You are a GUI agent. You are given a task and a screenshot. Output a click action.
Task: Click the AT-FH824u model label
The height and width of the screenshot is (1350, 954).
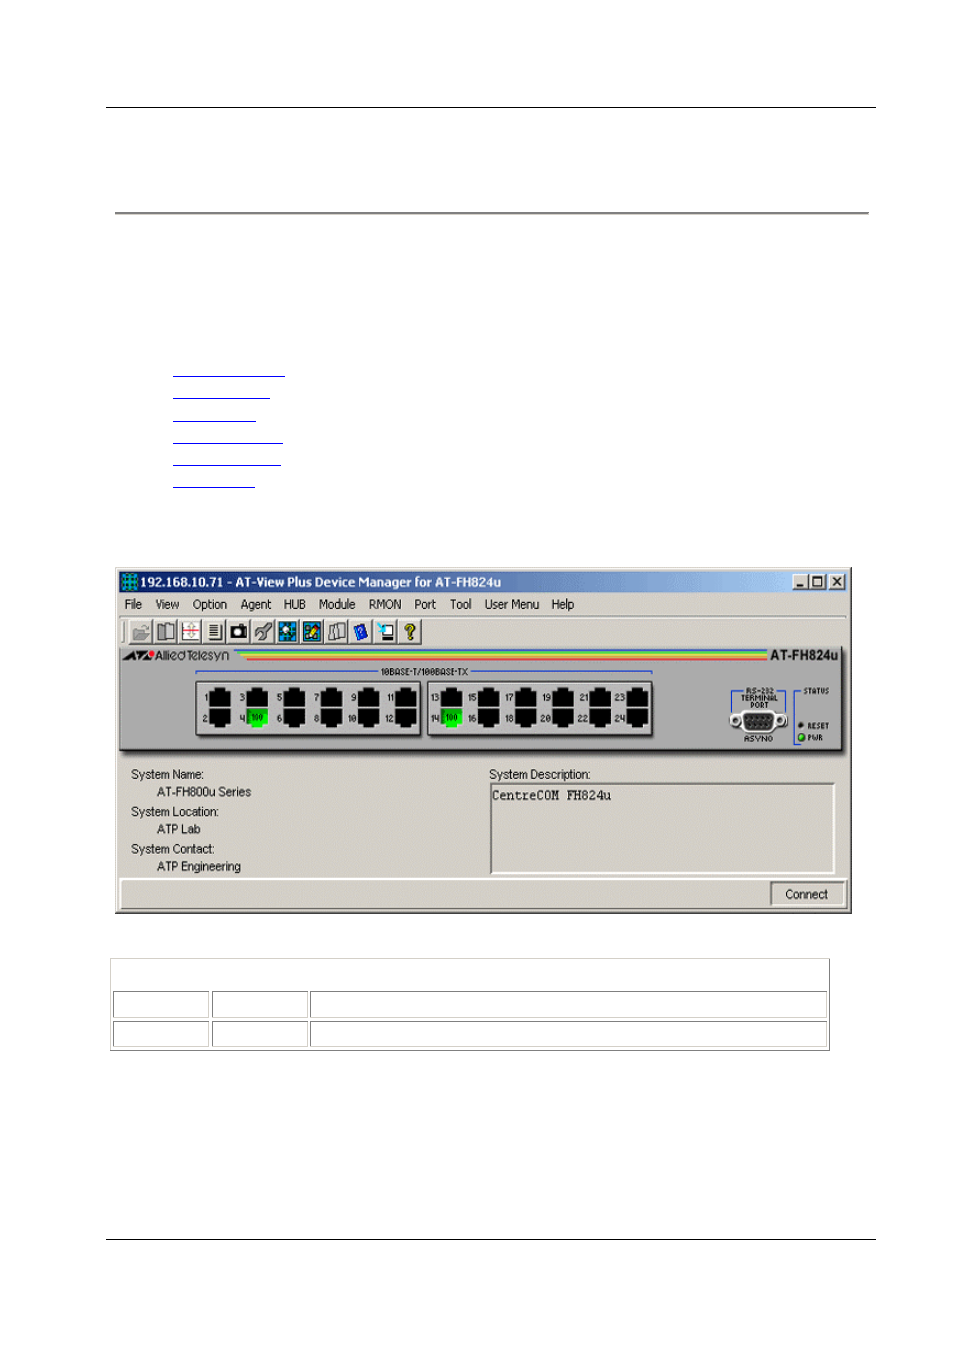pos(804,656)
